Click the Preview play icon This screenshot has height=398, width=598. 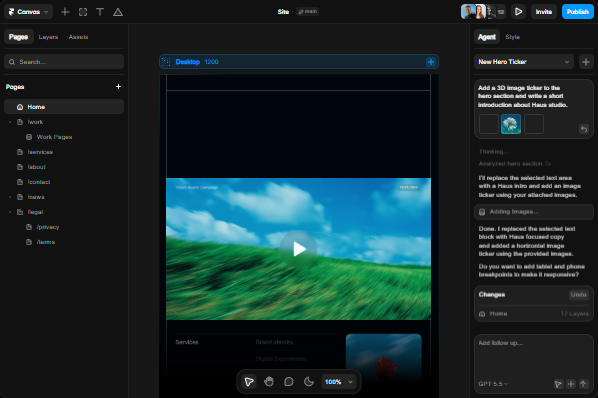click(518, 12)
